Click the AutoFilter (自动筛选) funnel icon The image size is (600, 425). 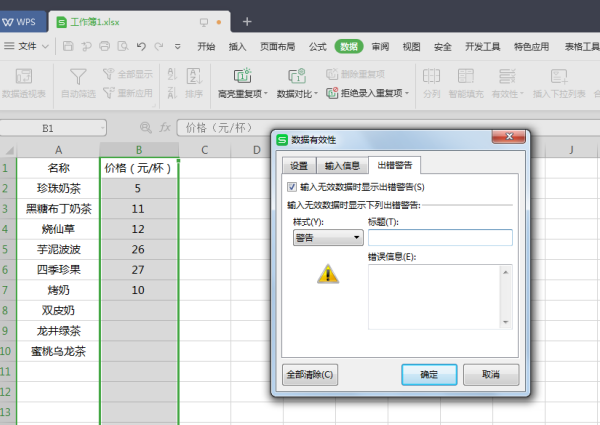click(78, 77)
